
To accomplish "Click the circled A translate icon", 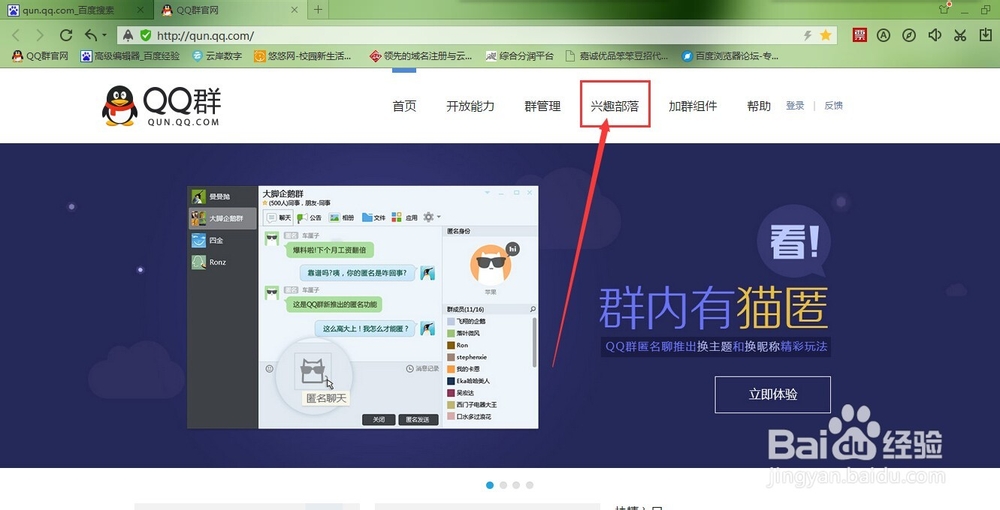I will pyautogui.click(x=883, y=35).
